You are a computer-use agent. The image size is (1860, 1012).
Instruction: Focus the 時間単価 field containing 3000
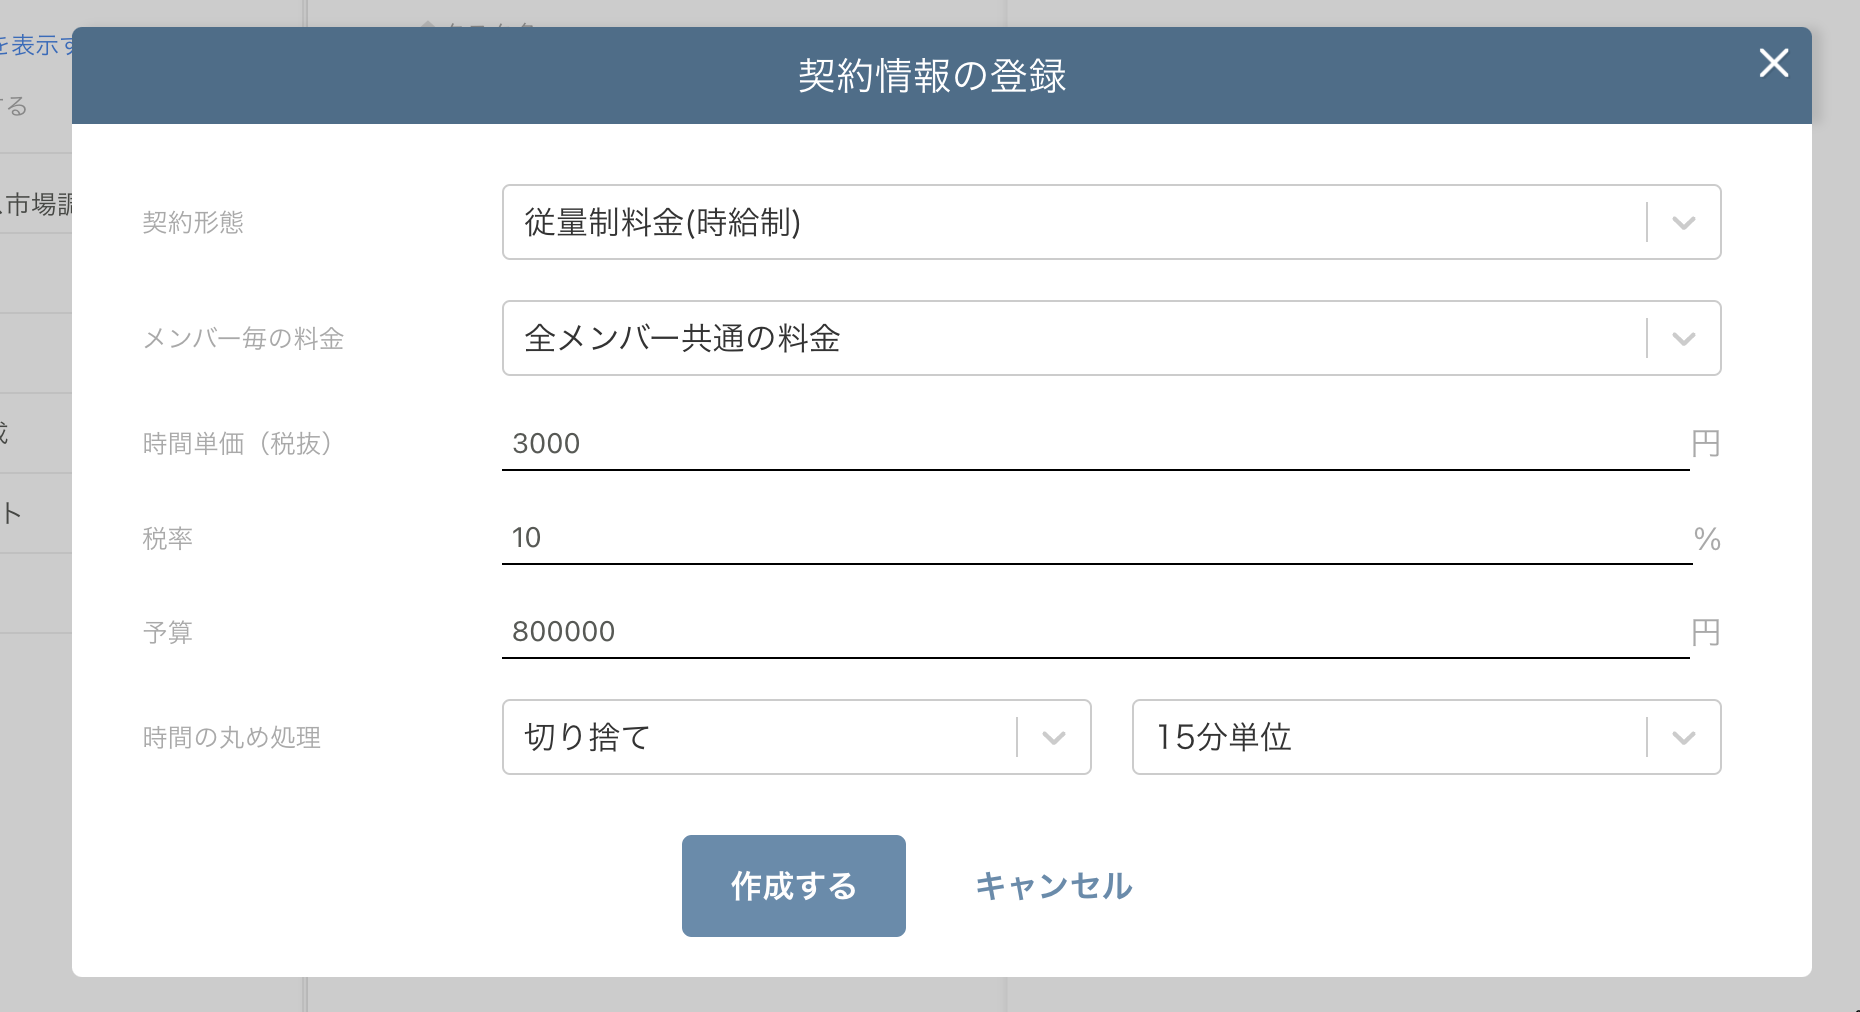pyautogui.click(x=1095, y=444)
